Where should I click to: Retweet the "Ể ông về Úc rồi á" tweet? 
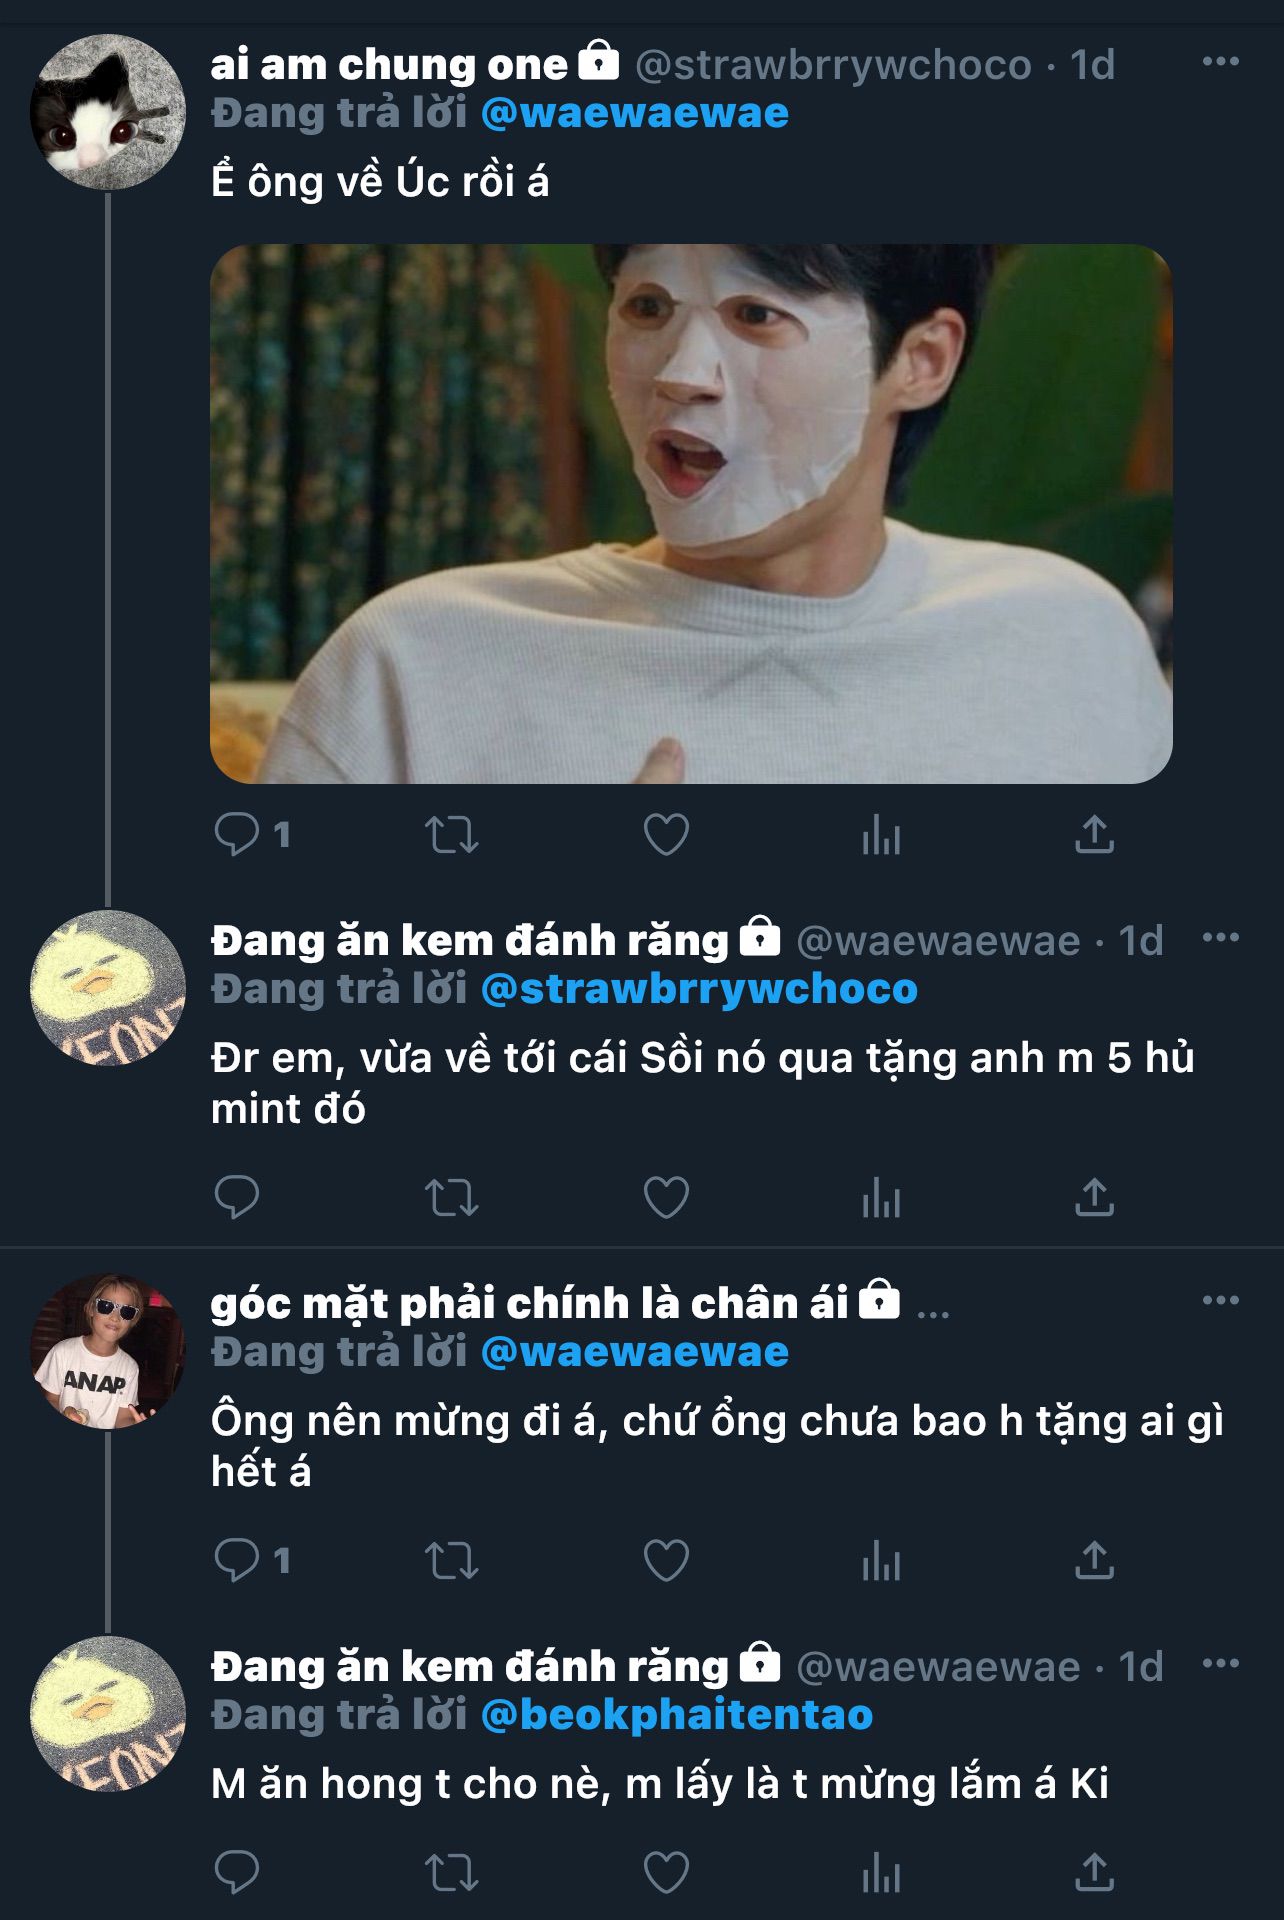[x=451, y=834]
